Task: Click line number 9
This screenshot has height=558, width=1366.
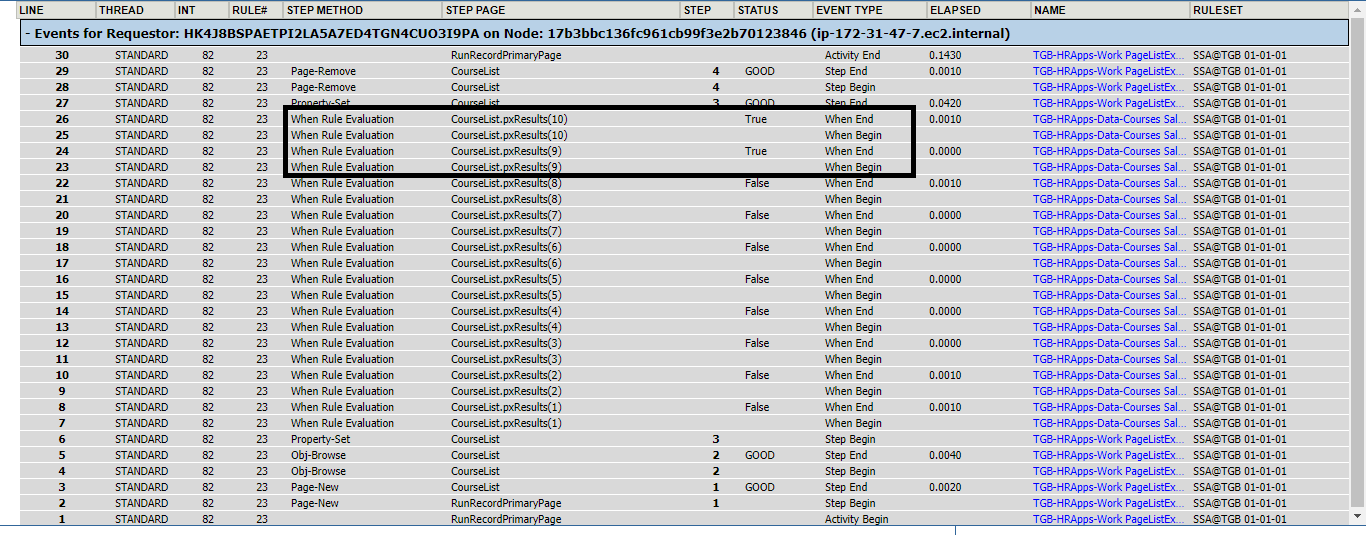Action: click(x=62, y=391)
